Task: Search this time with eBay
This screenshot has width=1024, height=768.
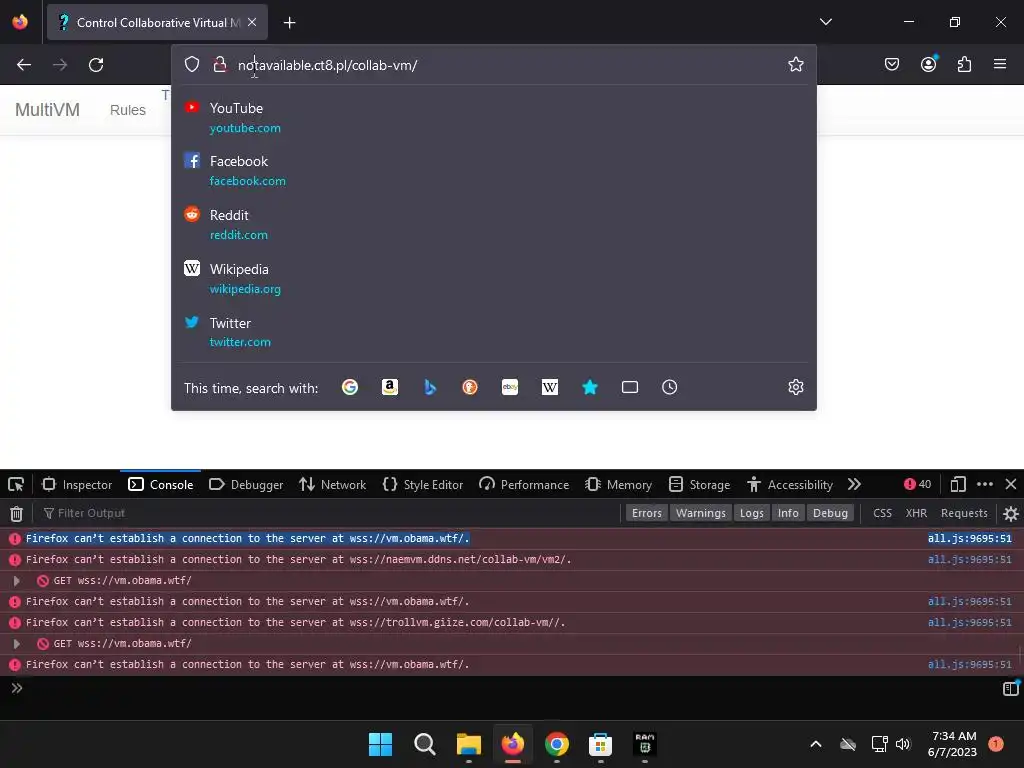Action: (510, 387)
